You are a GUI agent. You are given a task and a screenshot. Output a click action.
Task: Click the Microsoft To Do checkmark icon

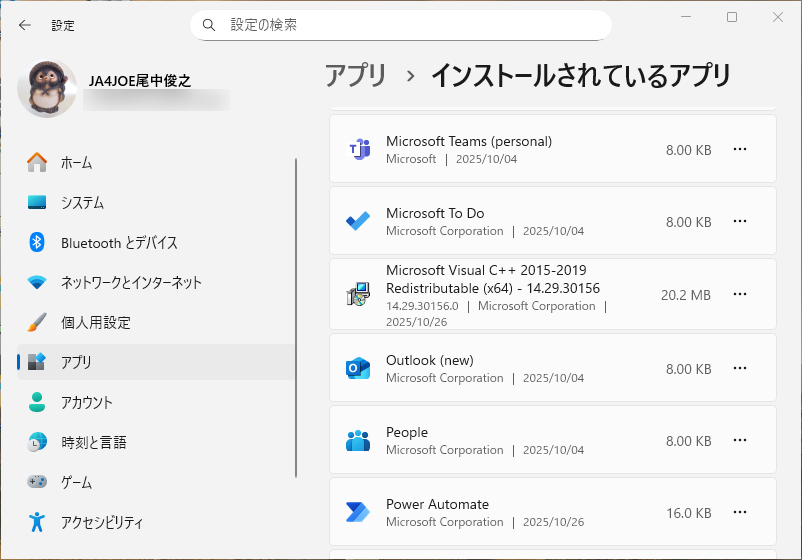(x=358, y=222)
